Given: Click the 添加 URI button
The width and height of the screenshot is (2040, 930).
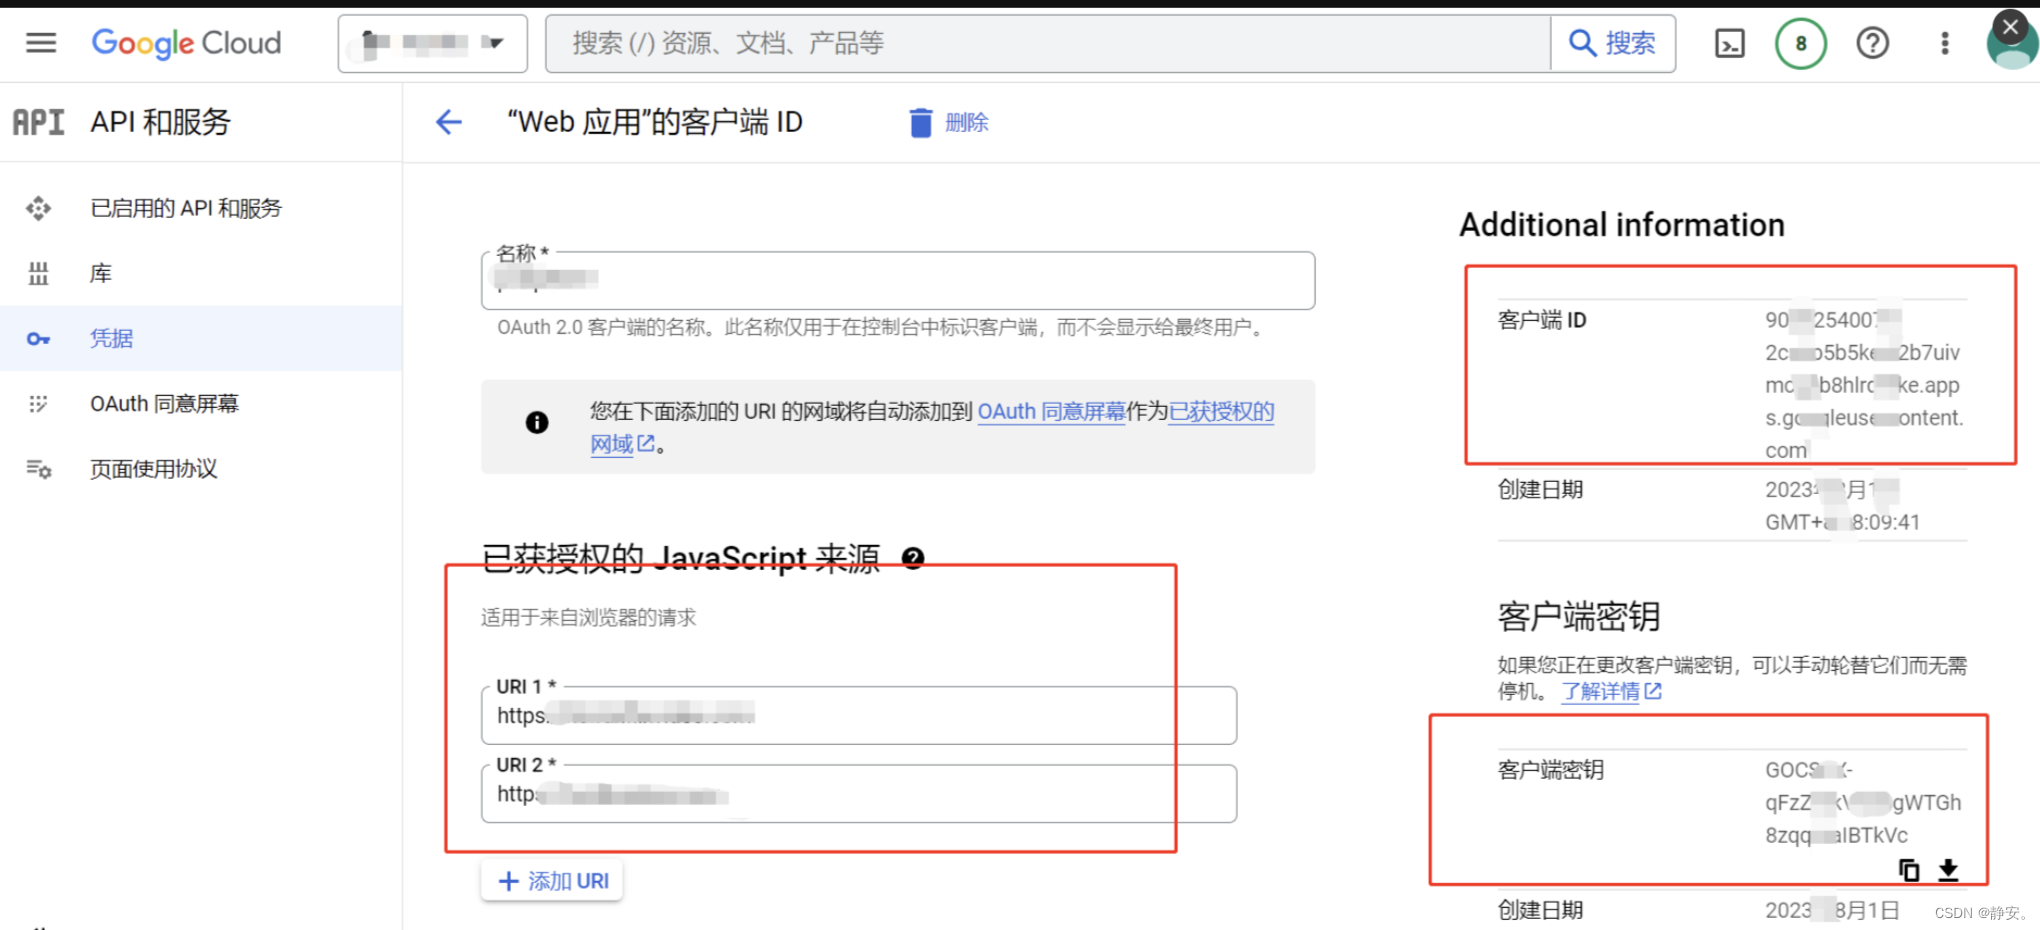Looking at the screenshot, I should [x=551, y=880].
